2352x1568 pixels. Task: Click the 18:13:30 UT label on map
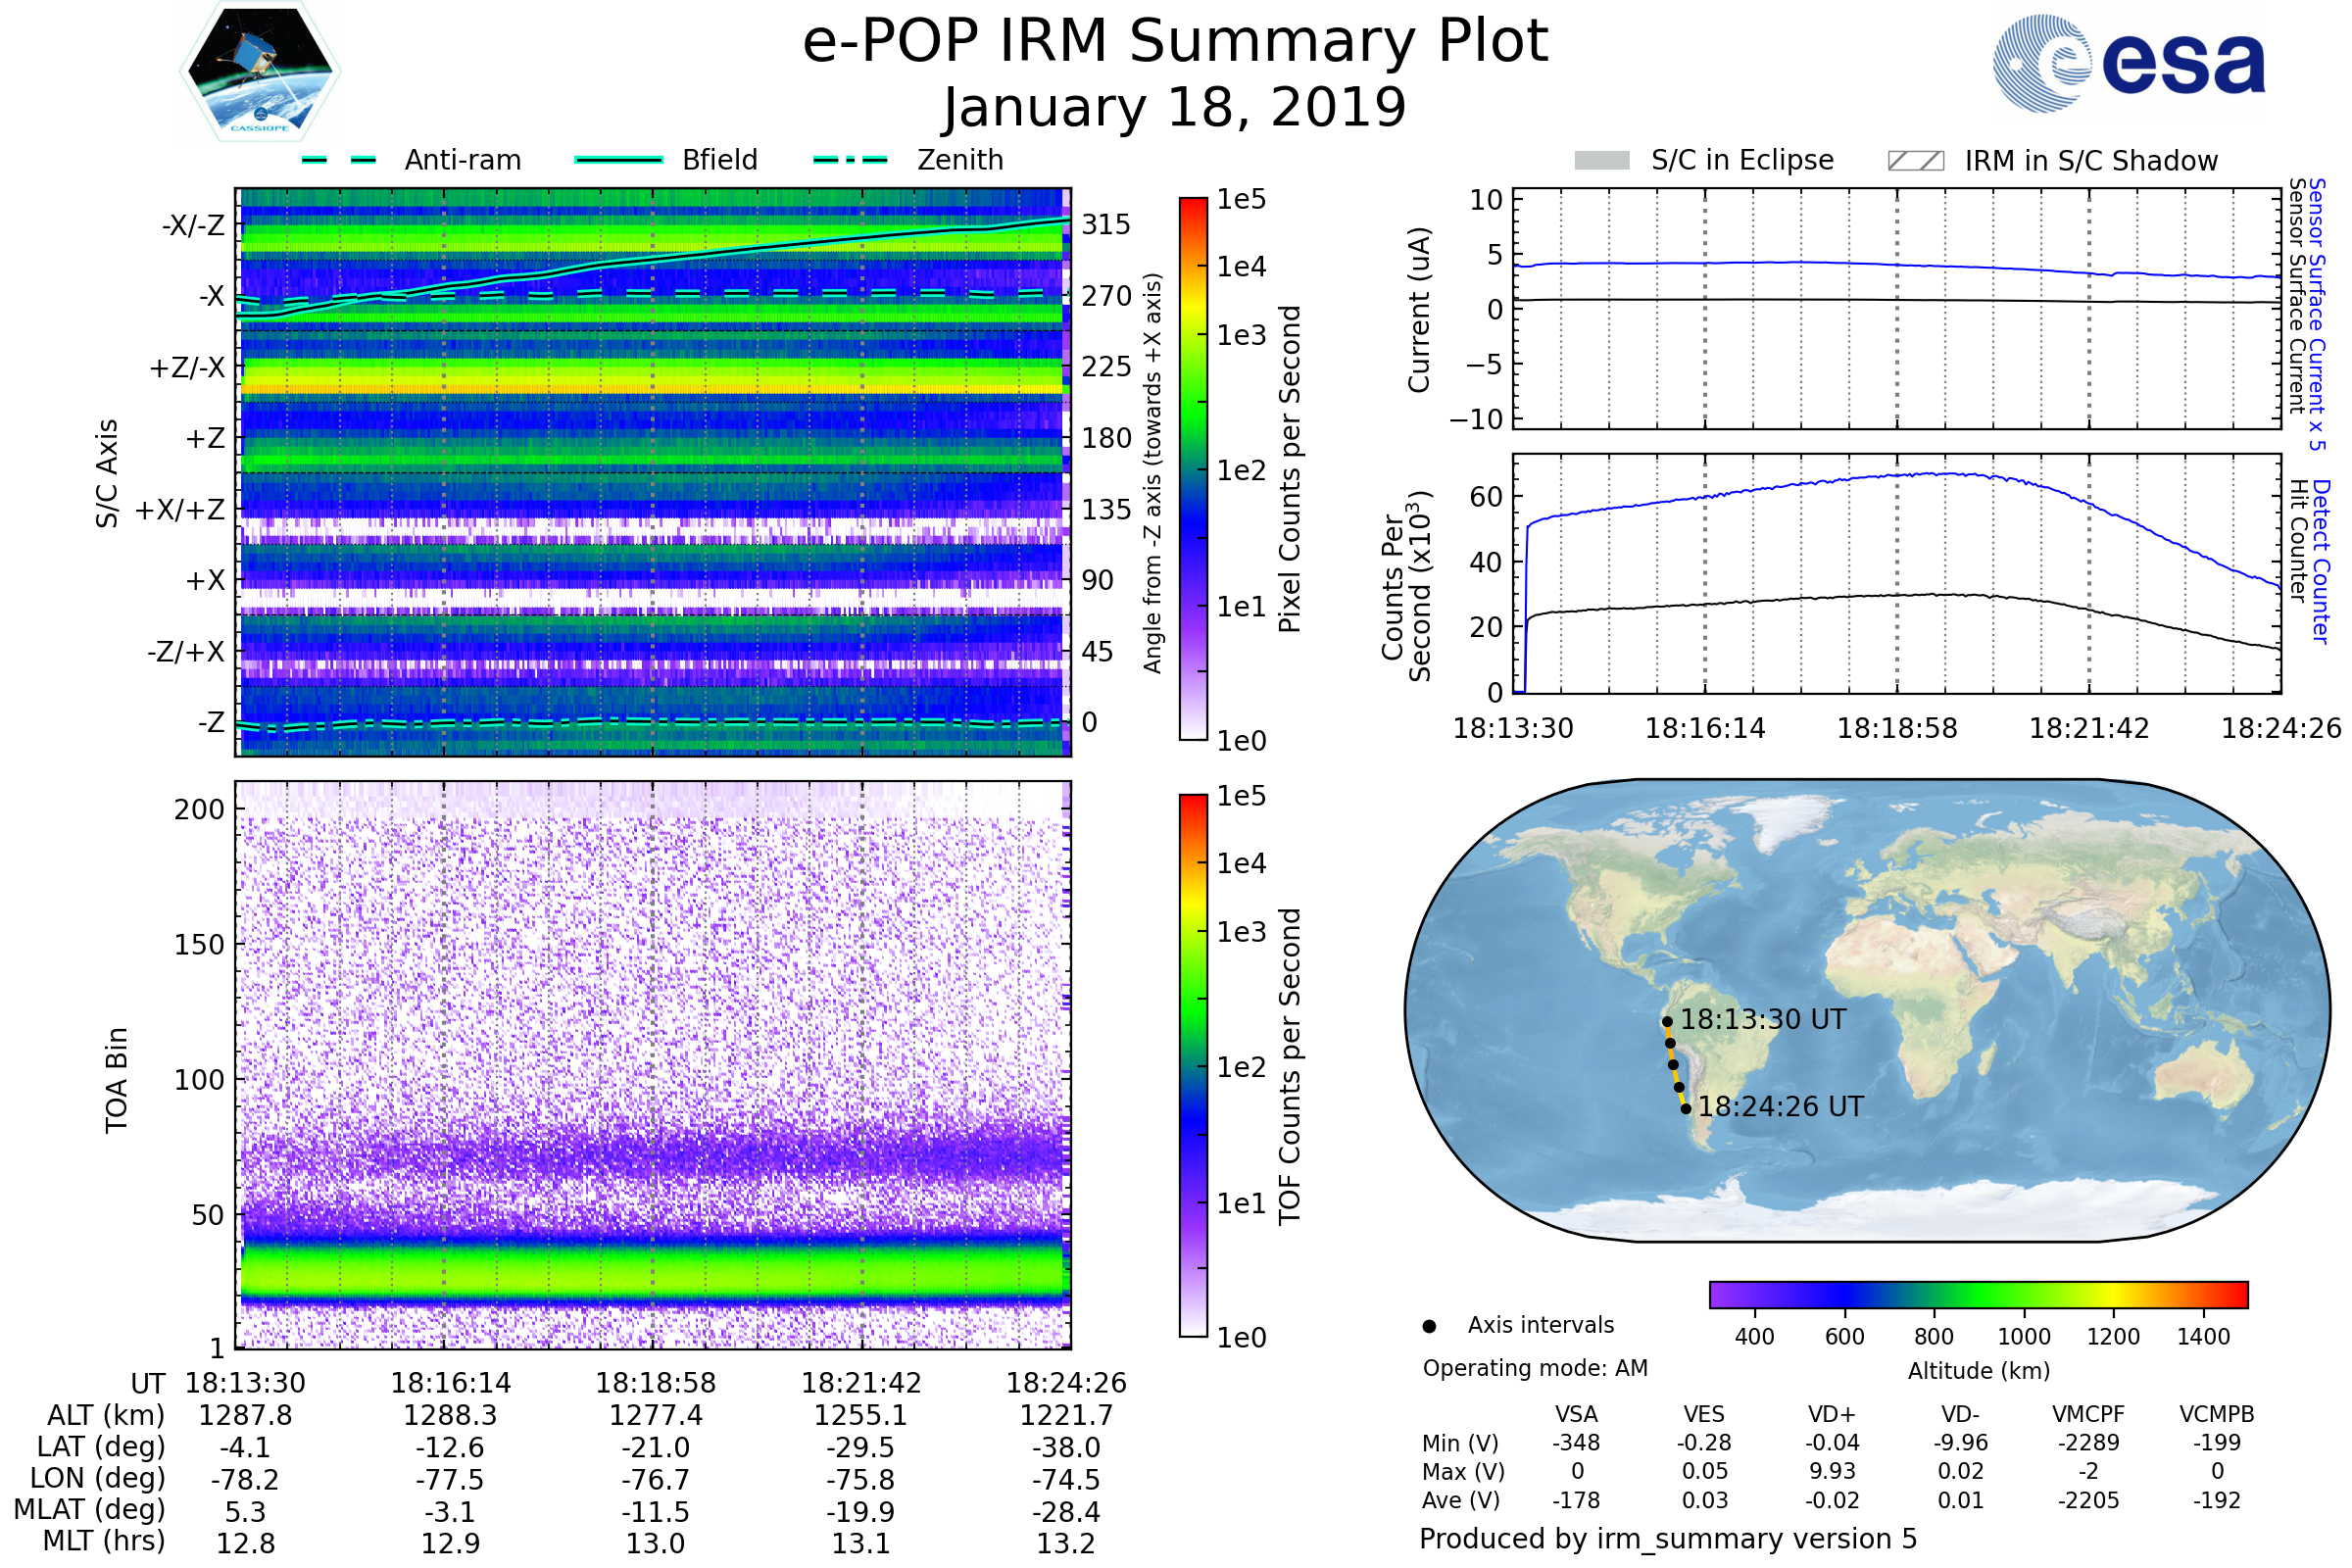[x=1763, y=1020]
